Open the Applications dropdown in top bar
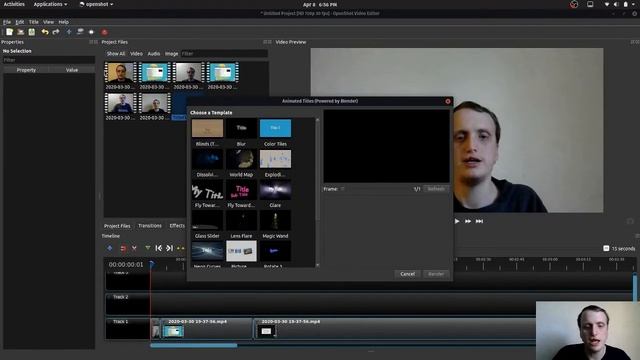 (x=50, y=4)
